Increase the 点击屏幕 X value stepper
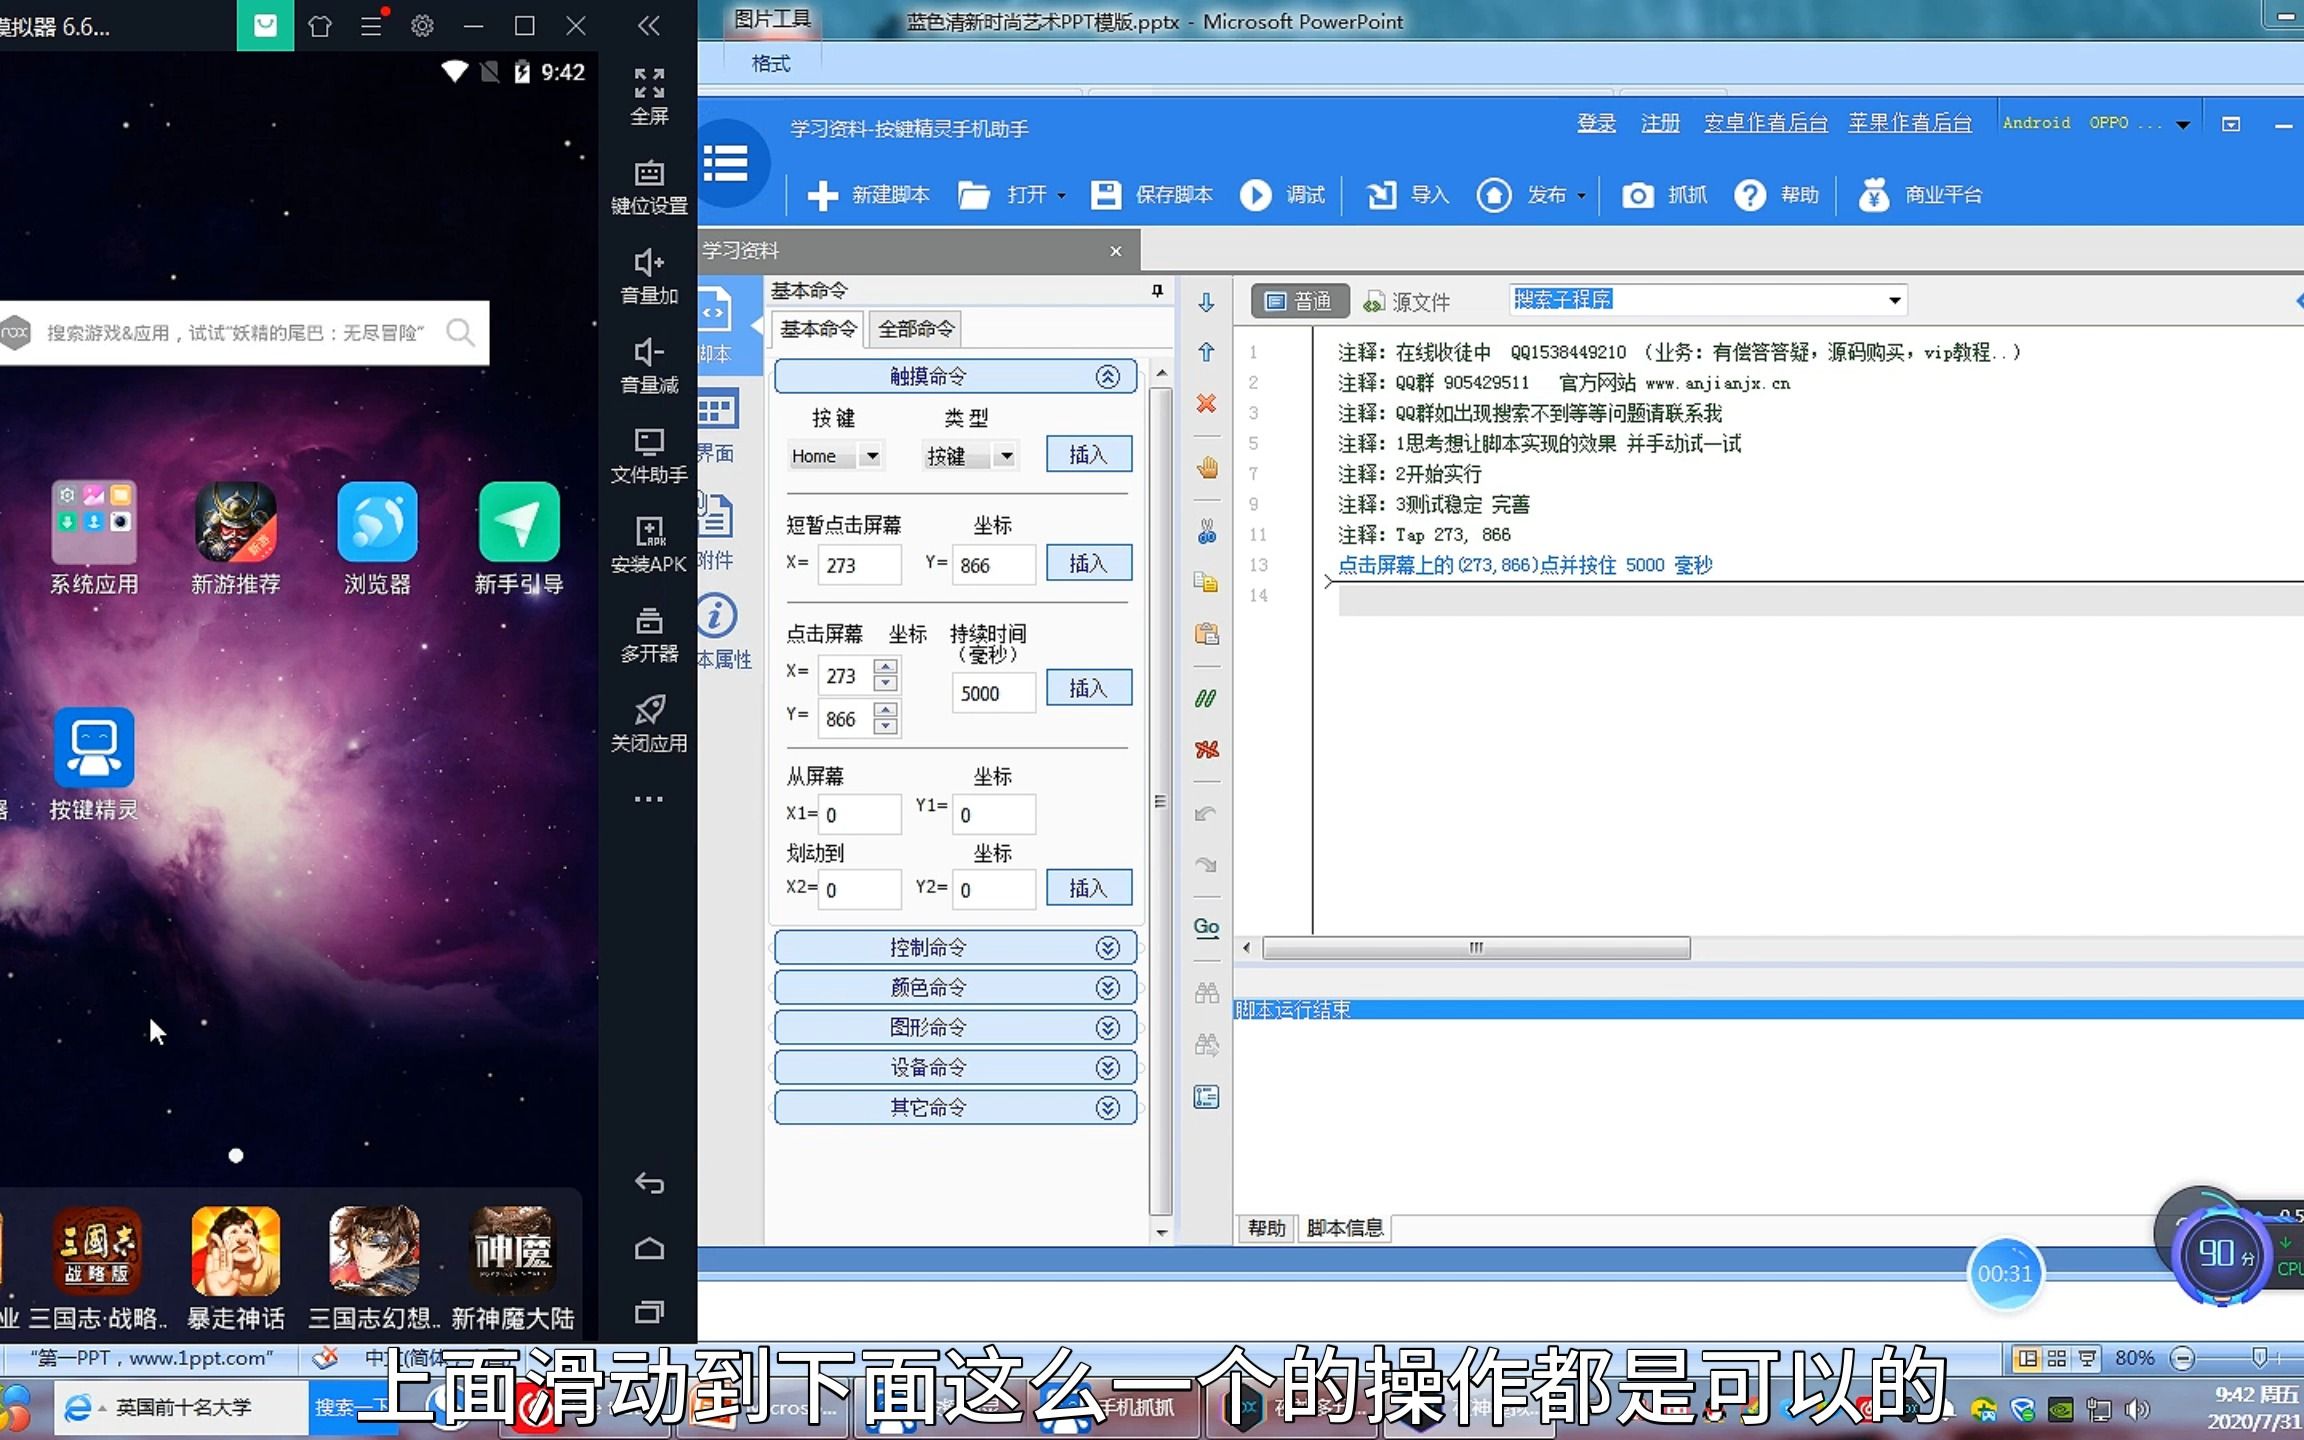Screen dimensions: 2304x1440 885,665
